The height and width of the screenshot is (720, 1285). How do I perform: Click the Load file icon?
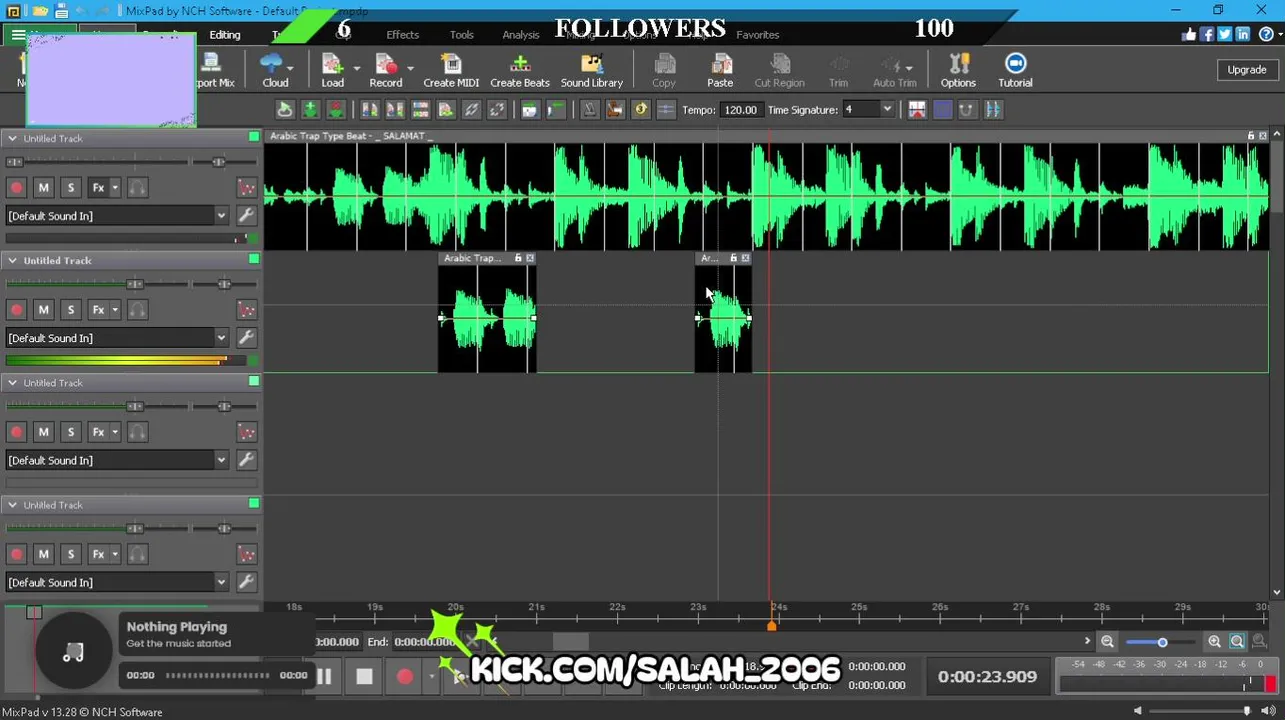[332, 70]
